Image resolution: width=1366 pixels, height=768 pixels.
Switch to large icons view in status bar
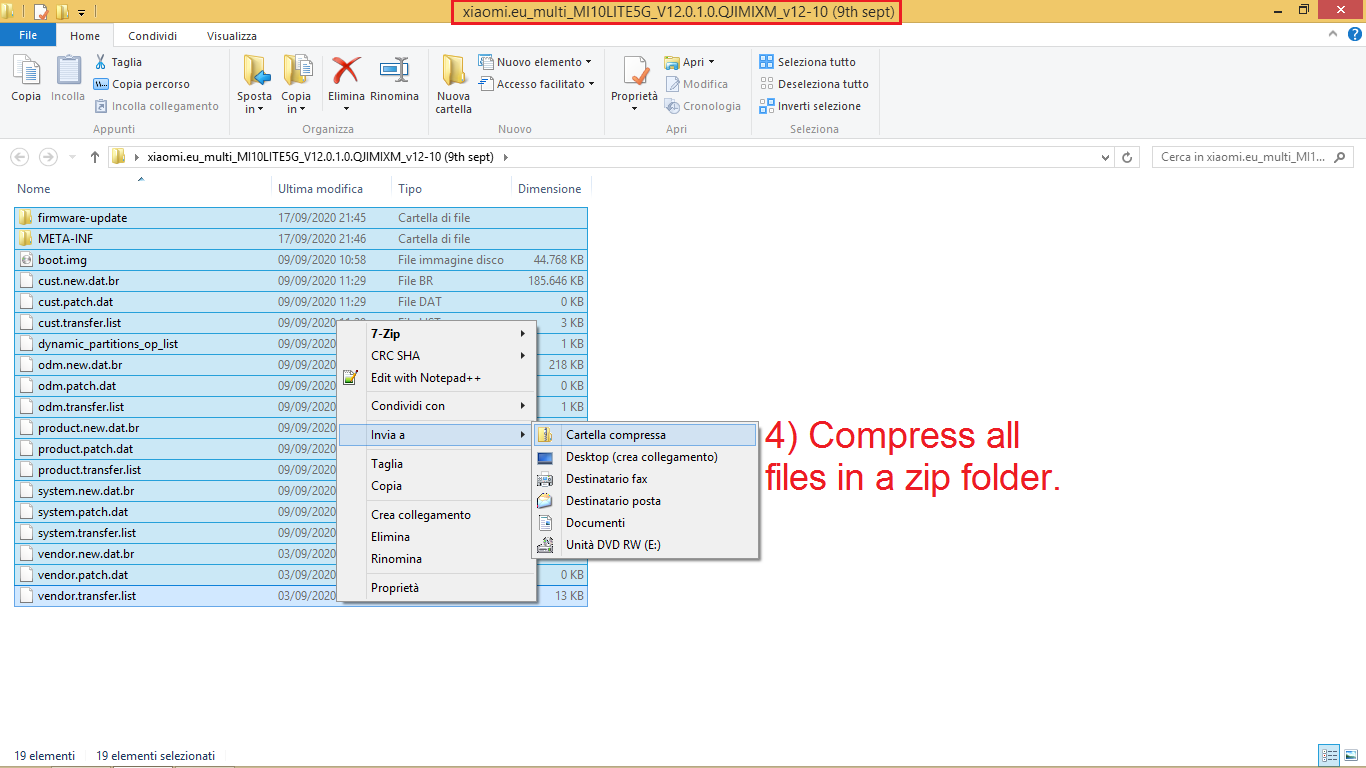click(x=1350, y=756)
